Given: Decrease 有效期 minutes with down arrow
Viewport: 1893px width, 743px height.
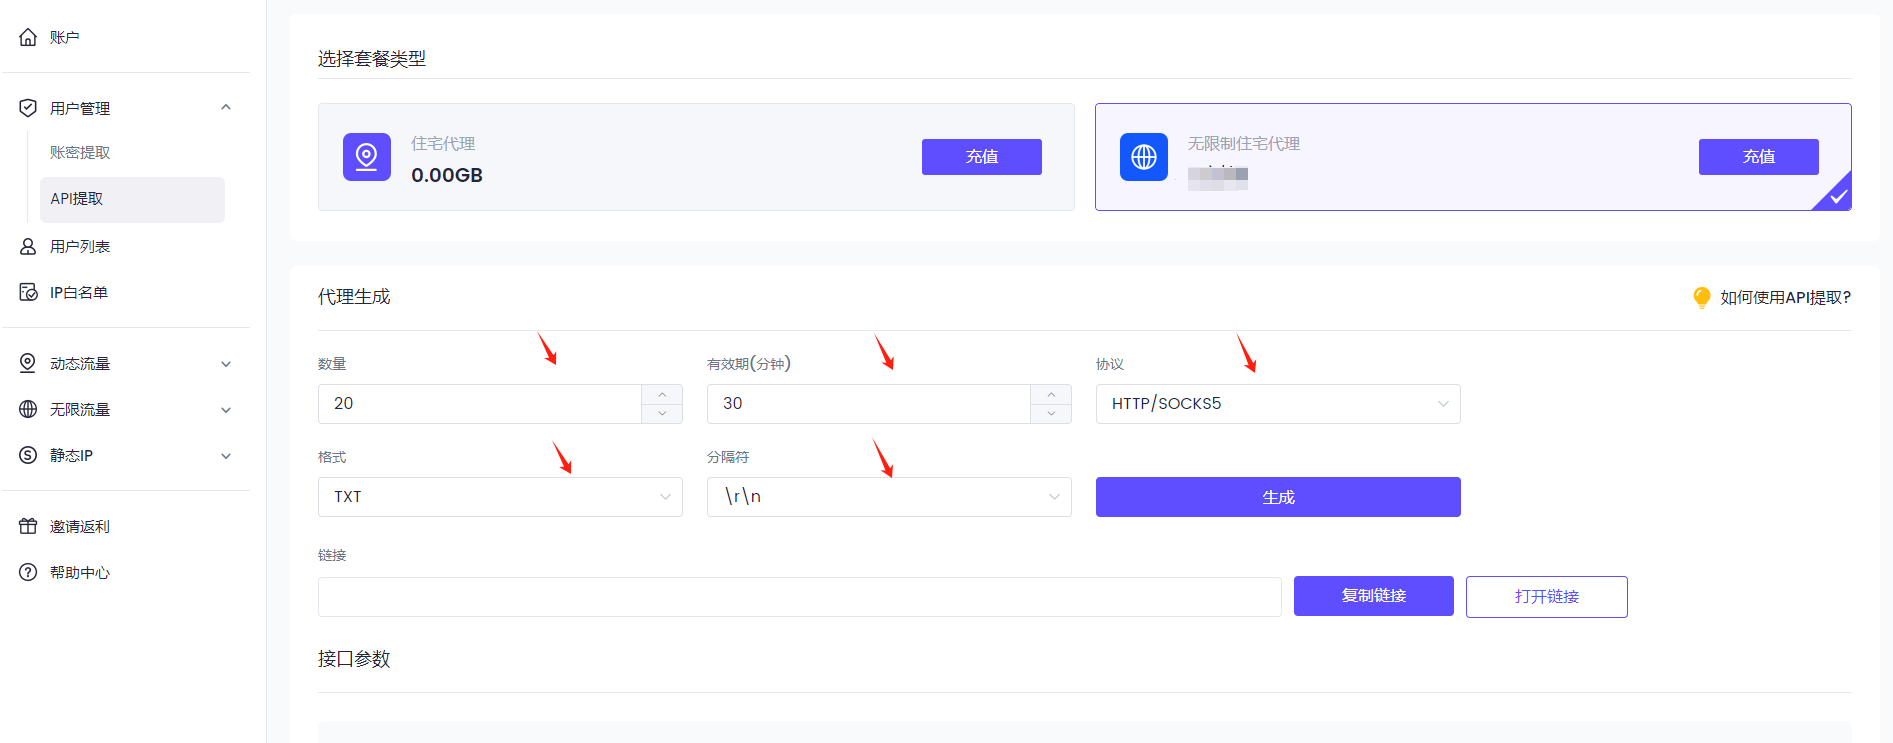Looking at the screenshot, I should [x=1051, y=414].
